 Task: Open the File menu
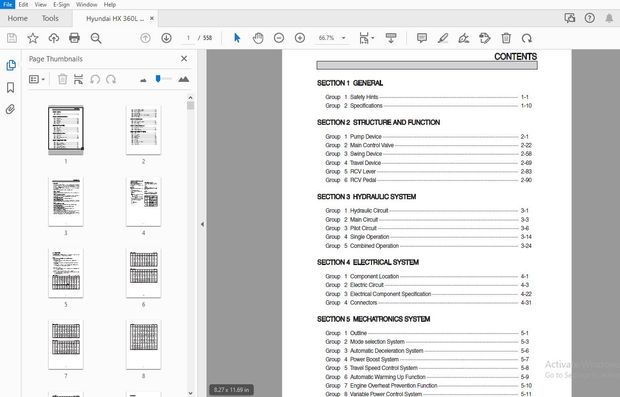point(8,4)
